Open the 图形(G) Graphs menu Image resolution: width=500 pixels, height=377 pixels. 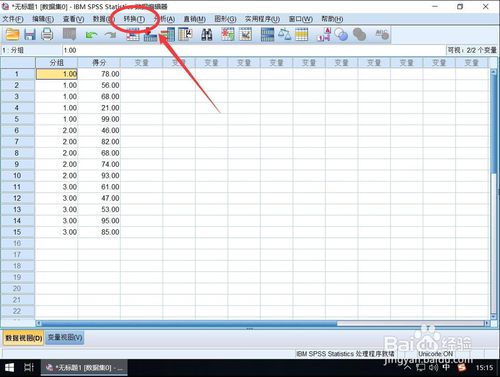225,19
